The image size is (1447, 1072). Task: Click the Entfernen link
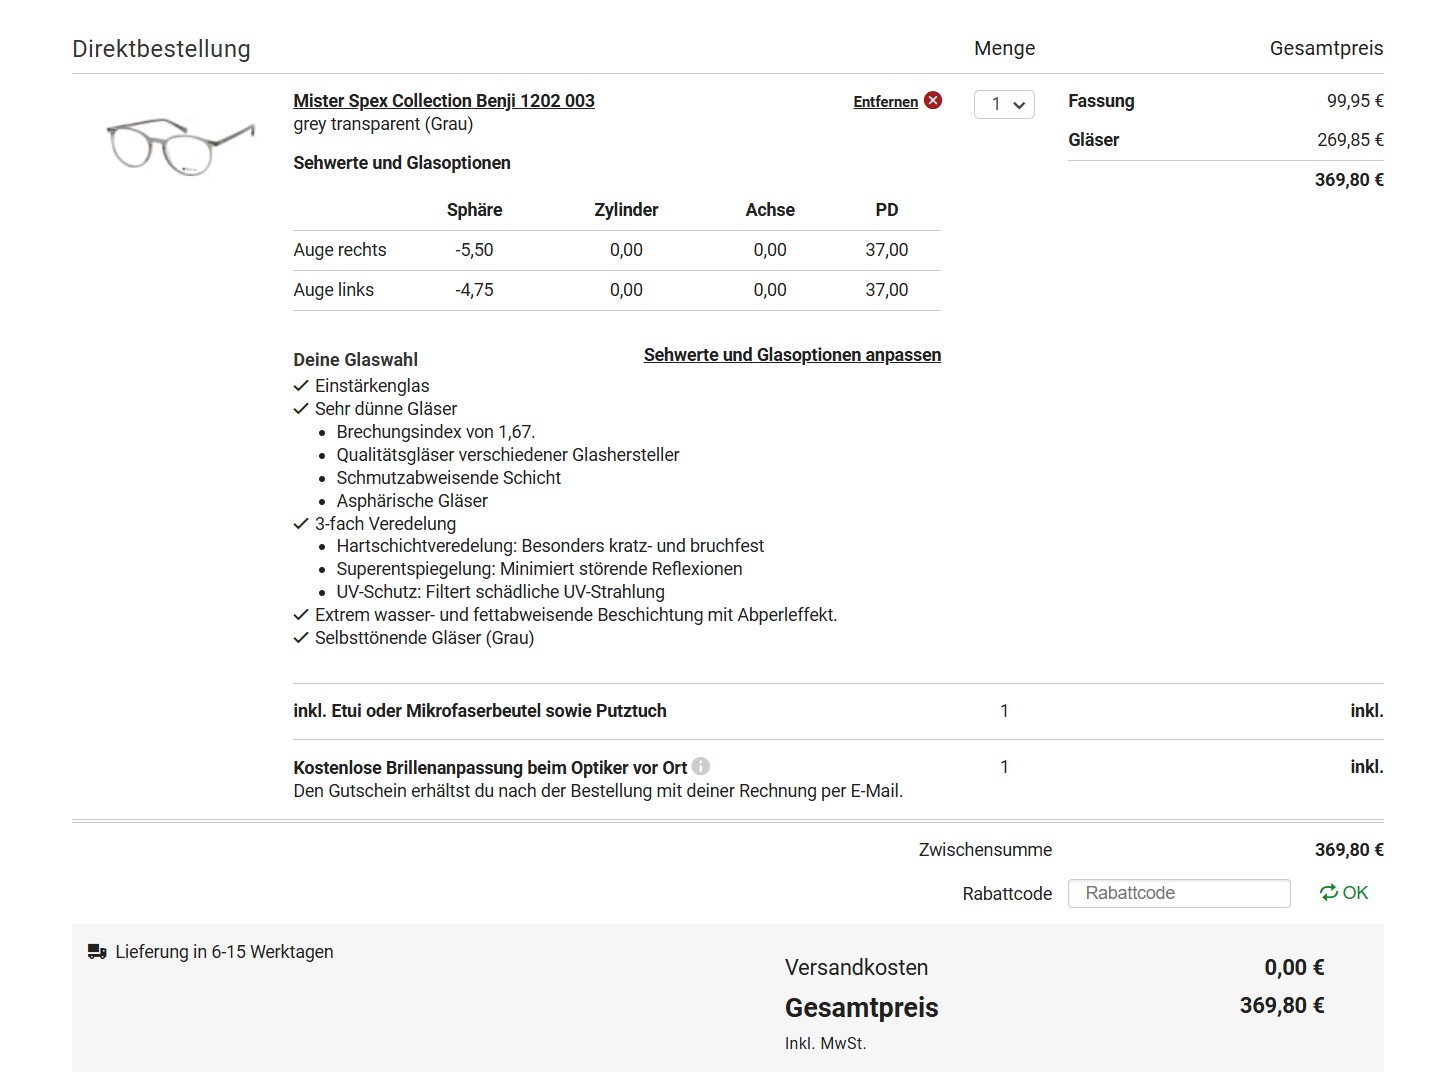885,102
